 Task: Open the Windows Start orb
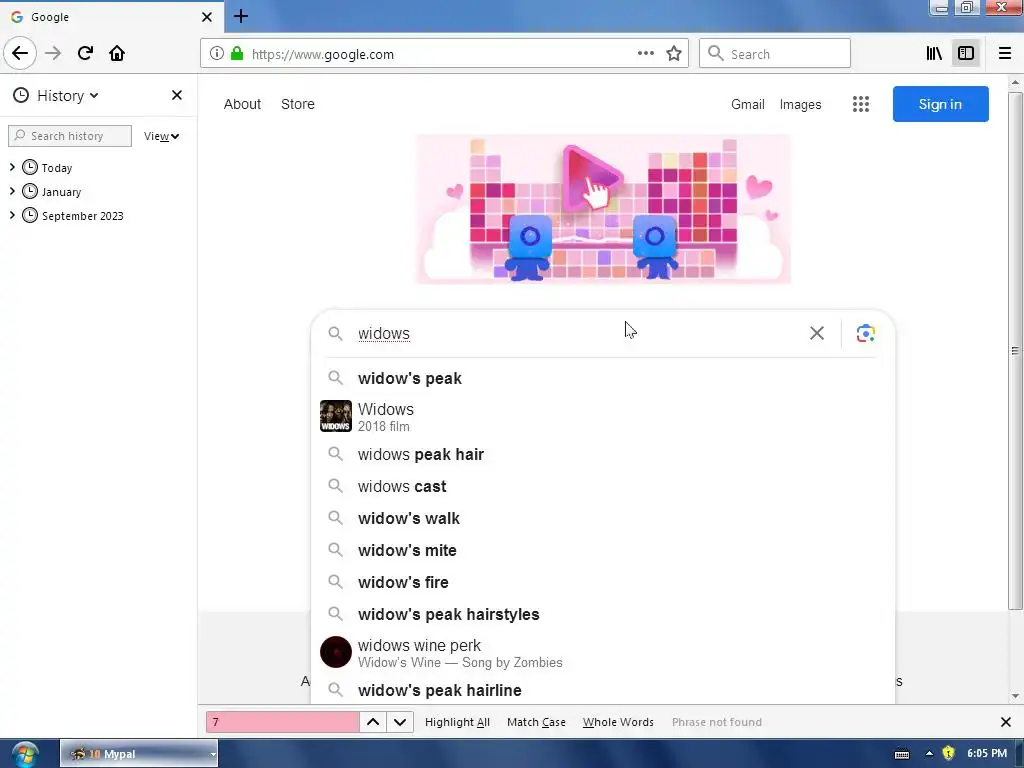point(25,754)
